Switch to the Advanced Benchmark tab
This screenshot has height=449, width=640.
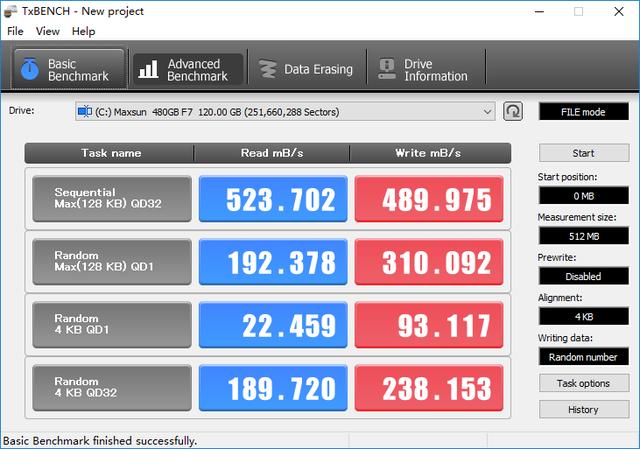[x=188, y=69]
